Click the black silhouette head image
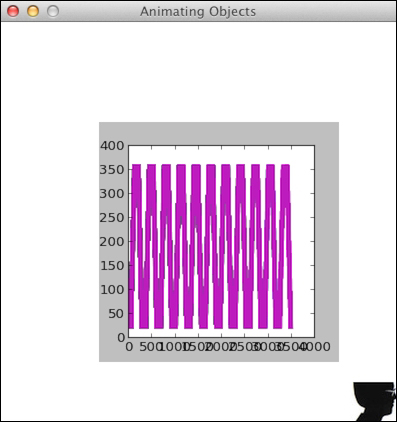 pos(374,401)
